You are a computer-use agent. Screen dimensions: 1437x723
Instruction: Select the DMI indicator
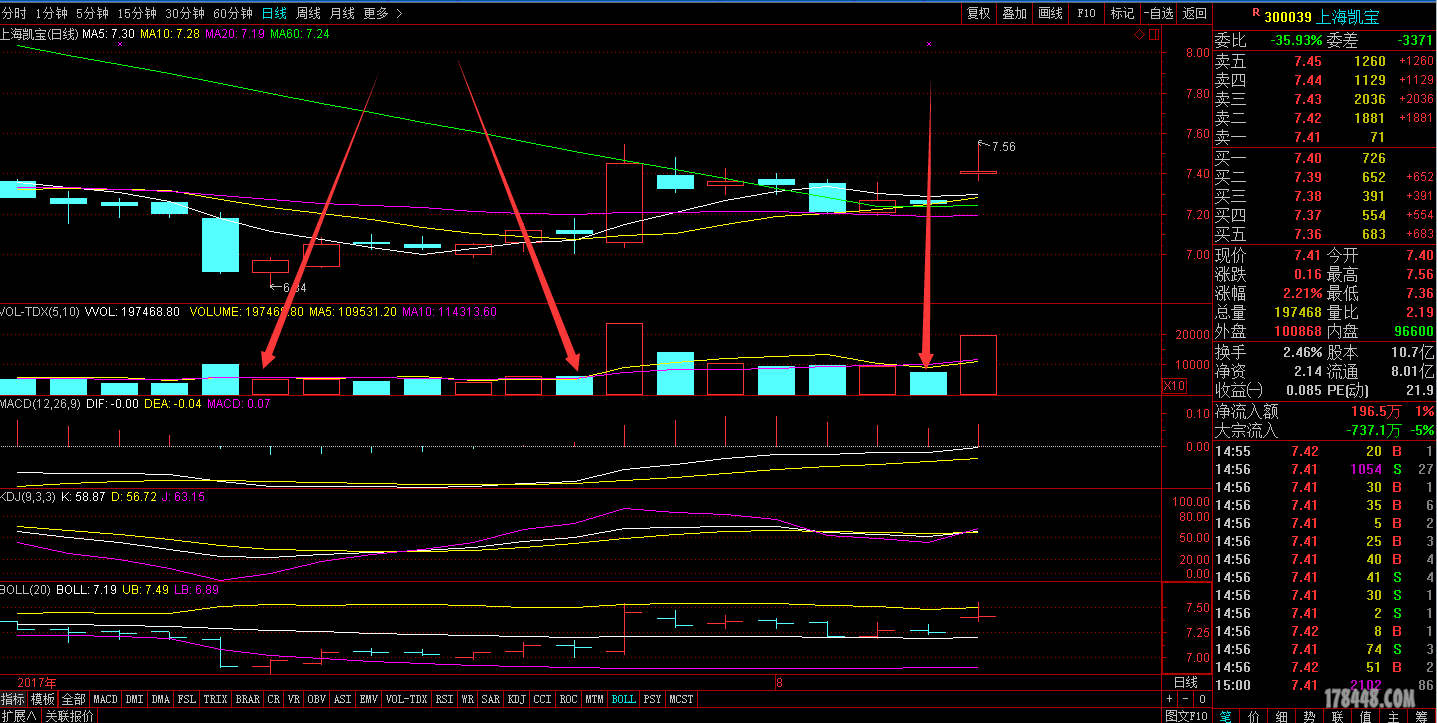click(x=134, y=699)
